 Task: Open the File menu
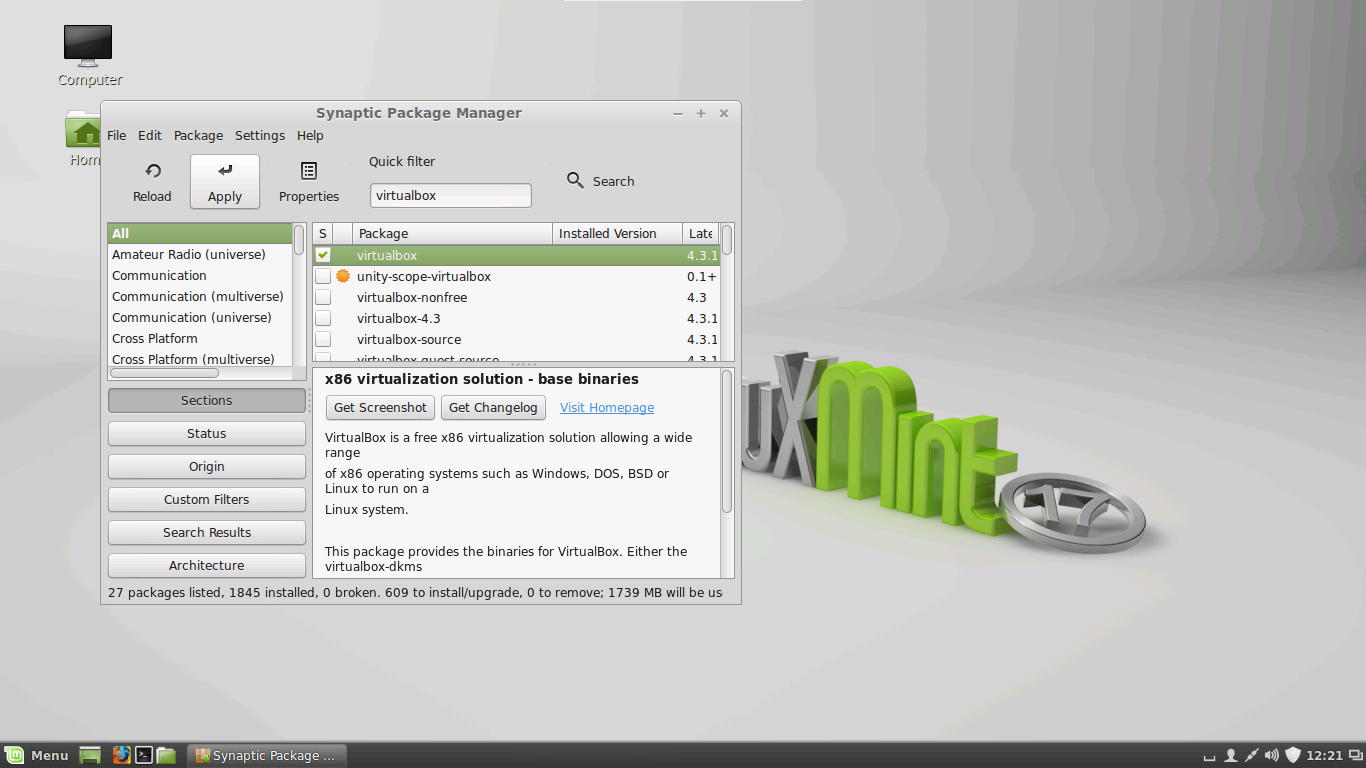(116, 135)
